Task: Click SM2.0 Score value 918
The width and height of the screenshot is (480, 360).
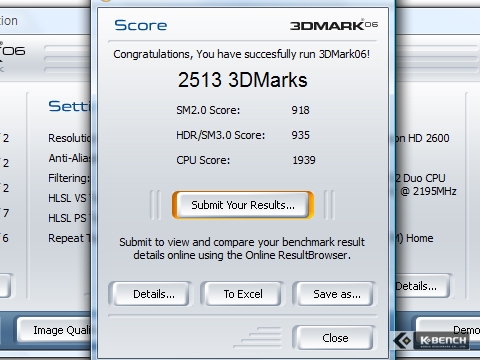Action: [300, 110]
